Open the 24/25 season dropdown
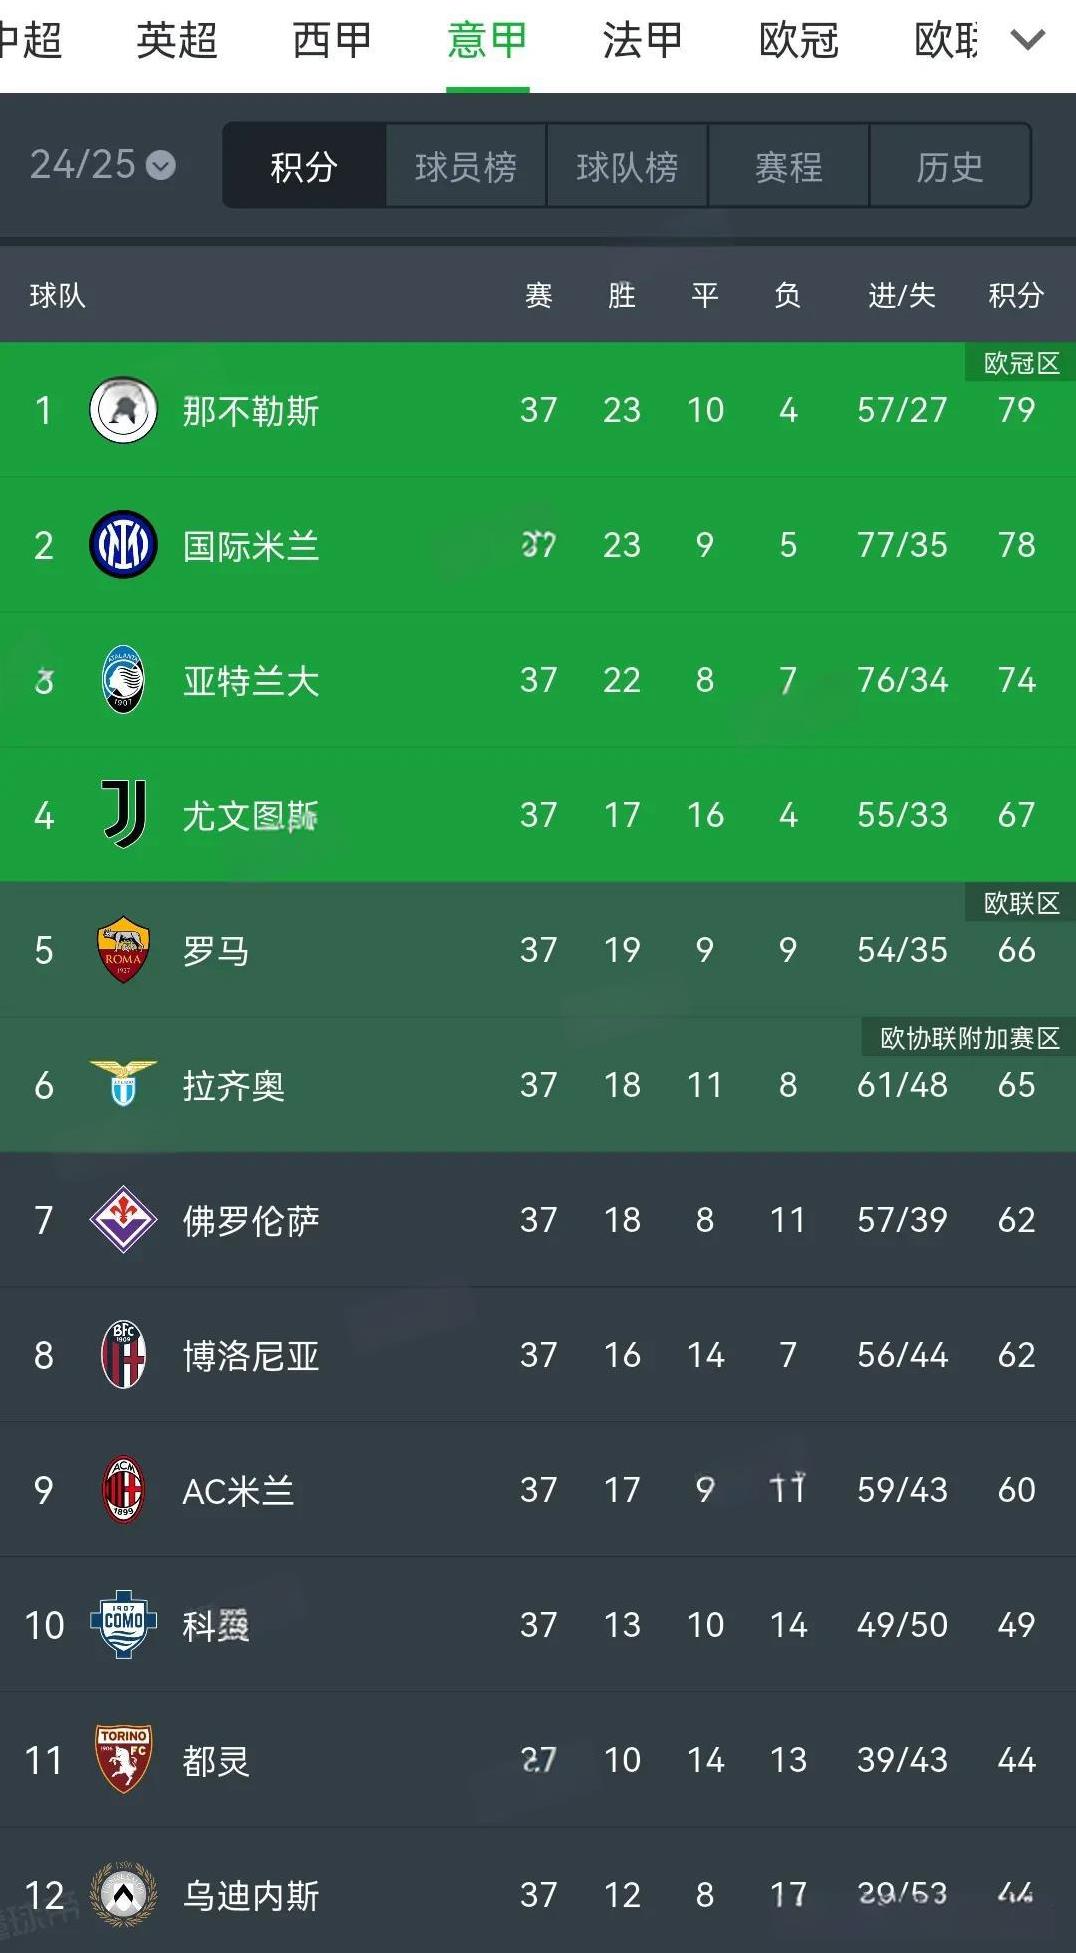 (x=103, y=165)
